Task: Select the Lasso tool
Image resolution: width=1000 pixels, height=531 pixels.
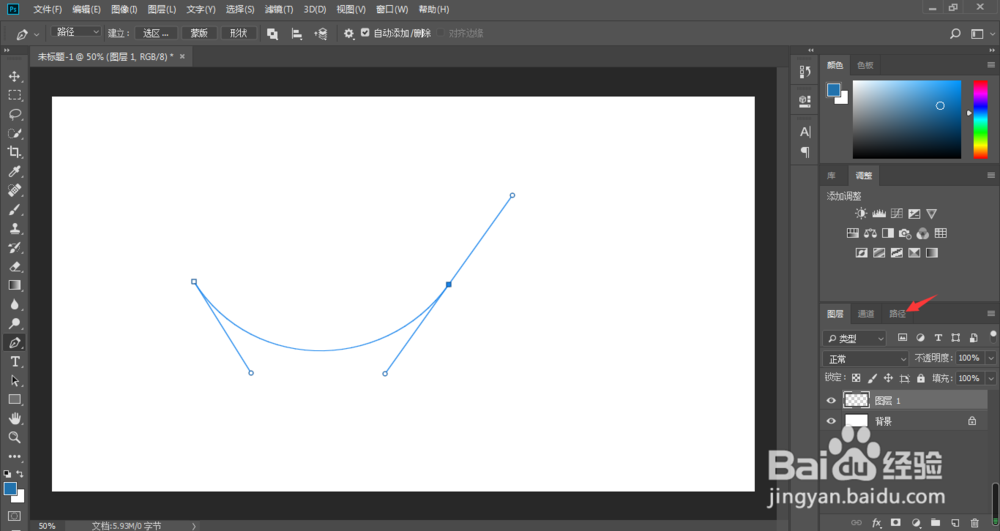Action: pyautogui.click(x=15, y=115)
